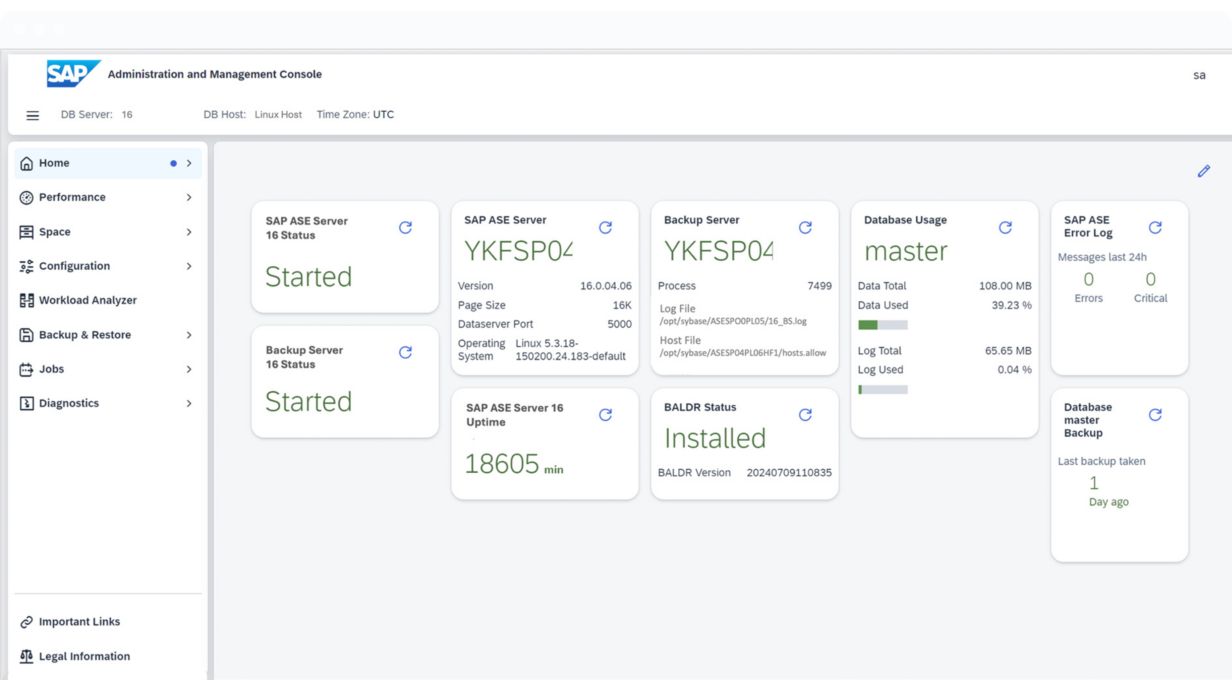This screenshot has height=680, width=1232.
Task: Click the Data Used progress bar
Action: 883,325
